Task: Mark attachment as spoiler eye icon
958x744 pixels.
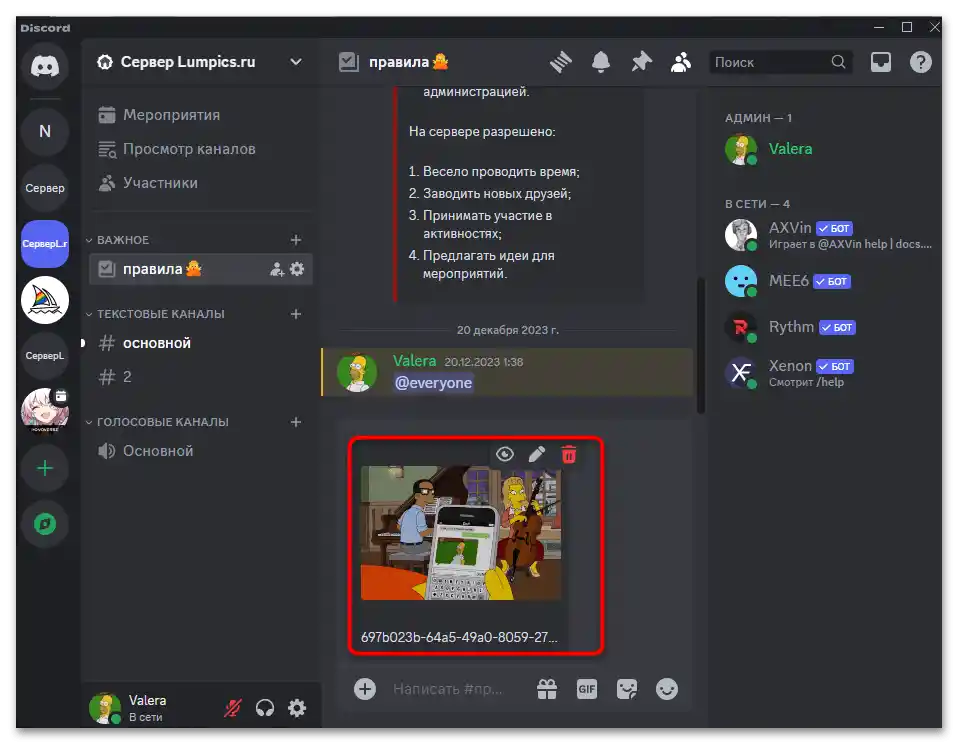Action: click(505, 454)
